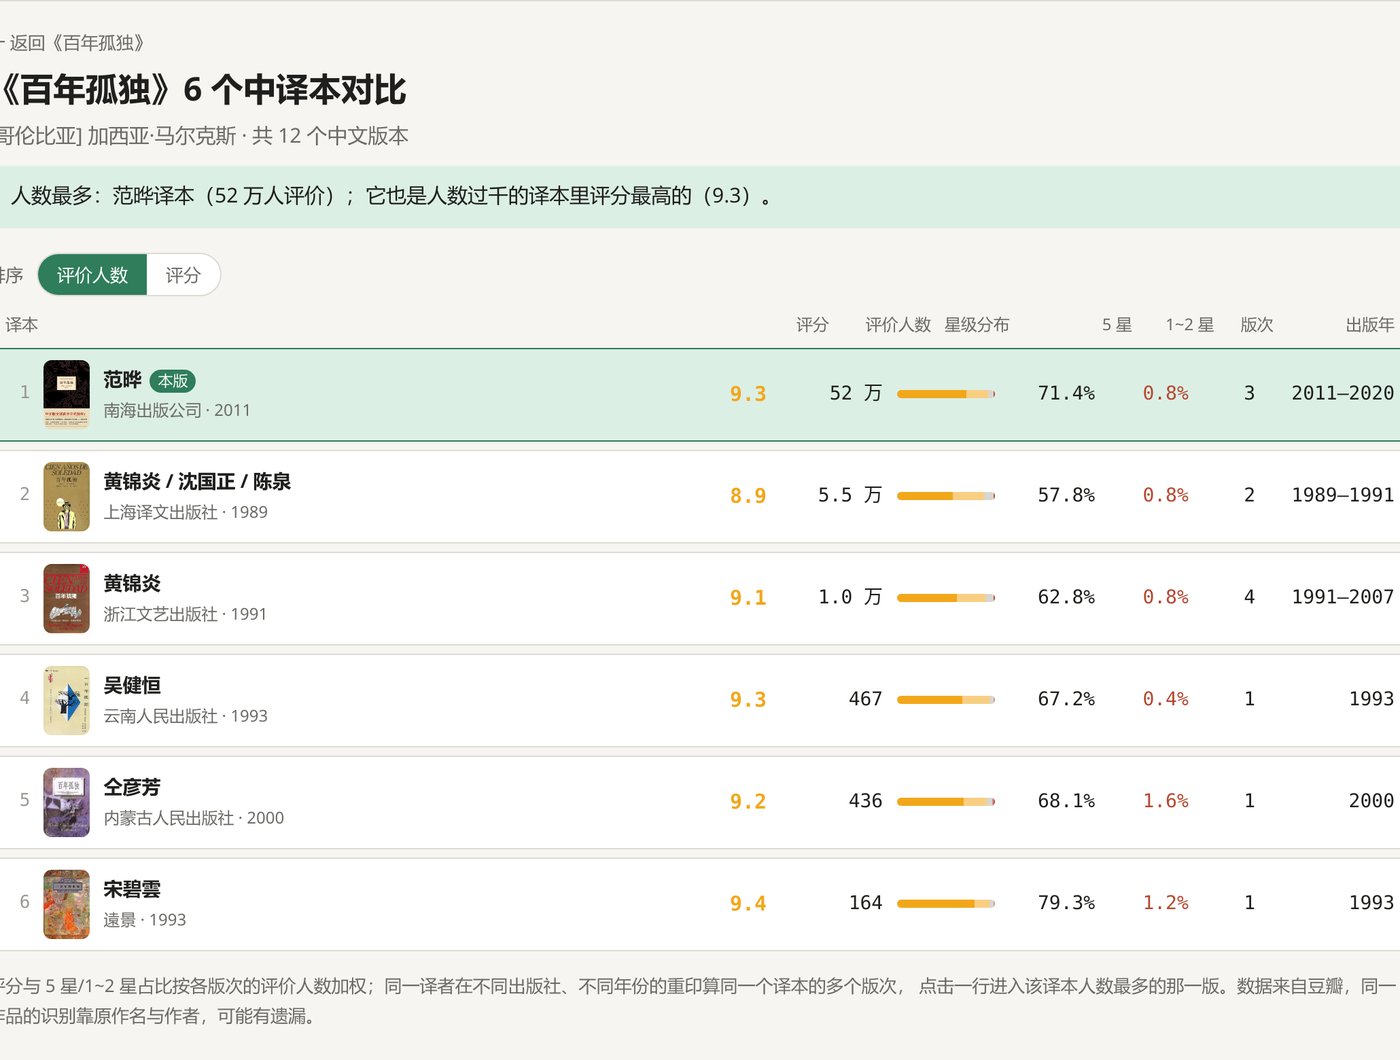The width and height of the screenshot is (1400, 1060).
Task: Click the 5 星 column header
Action: click(x=1117, y=325)
